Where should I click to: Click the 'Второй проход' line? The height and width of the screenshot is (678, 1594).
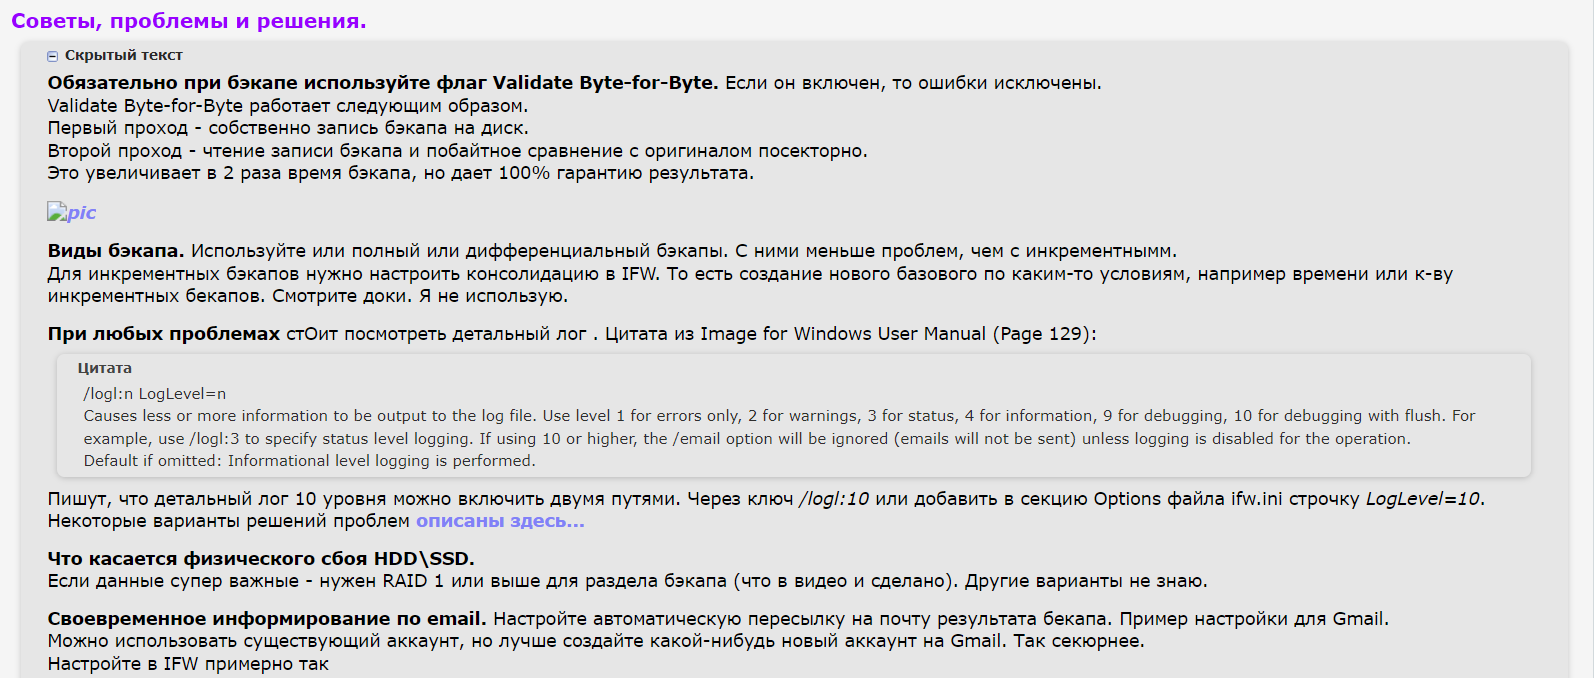click(x=457, y=151)
